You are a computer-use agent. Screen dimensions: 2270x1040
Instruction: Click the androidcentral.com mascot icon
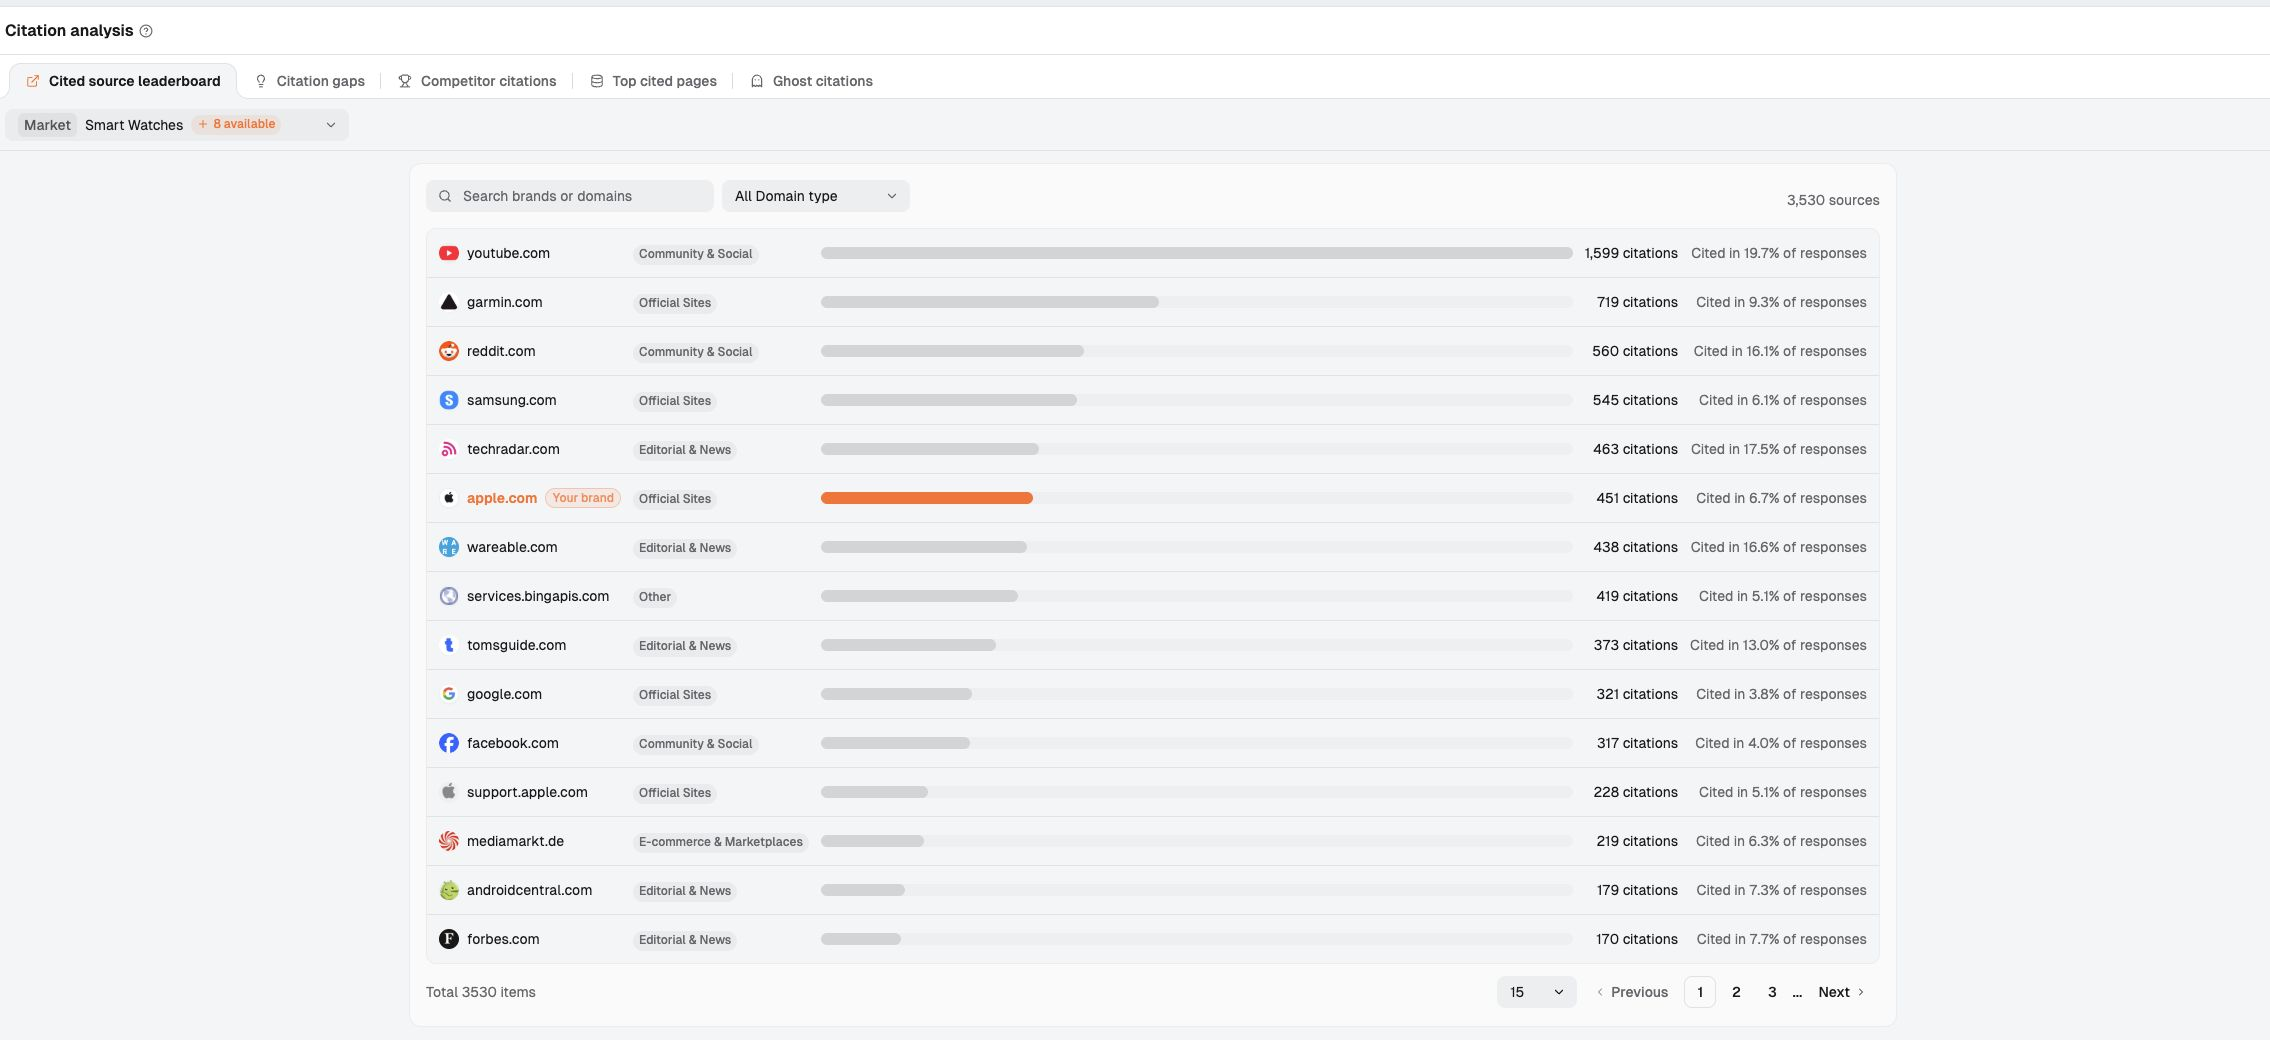point(449,890)
